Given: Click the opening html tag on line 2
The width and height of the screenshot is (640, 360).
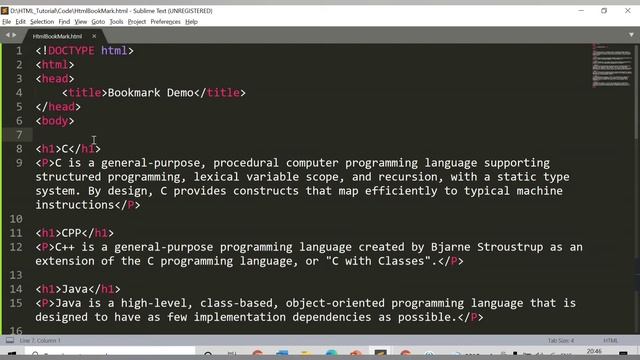Looking at the screenshot, I should click(55, 64).
